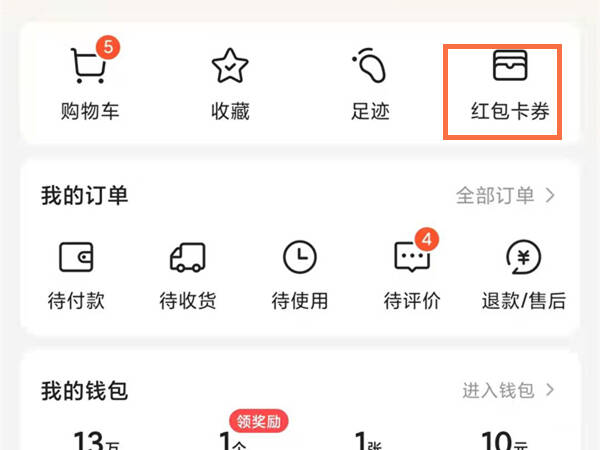Tap the red 领奖励 reward badge

point(259,422)
